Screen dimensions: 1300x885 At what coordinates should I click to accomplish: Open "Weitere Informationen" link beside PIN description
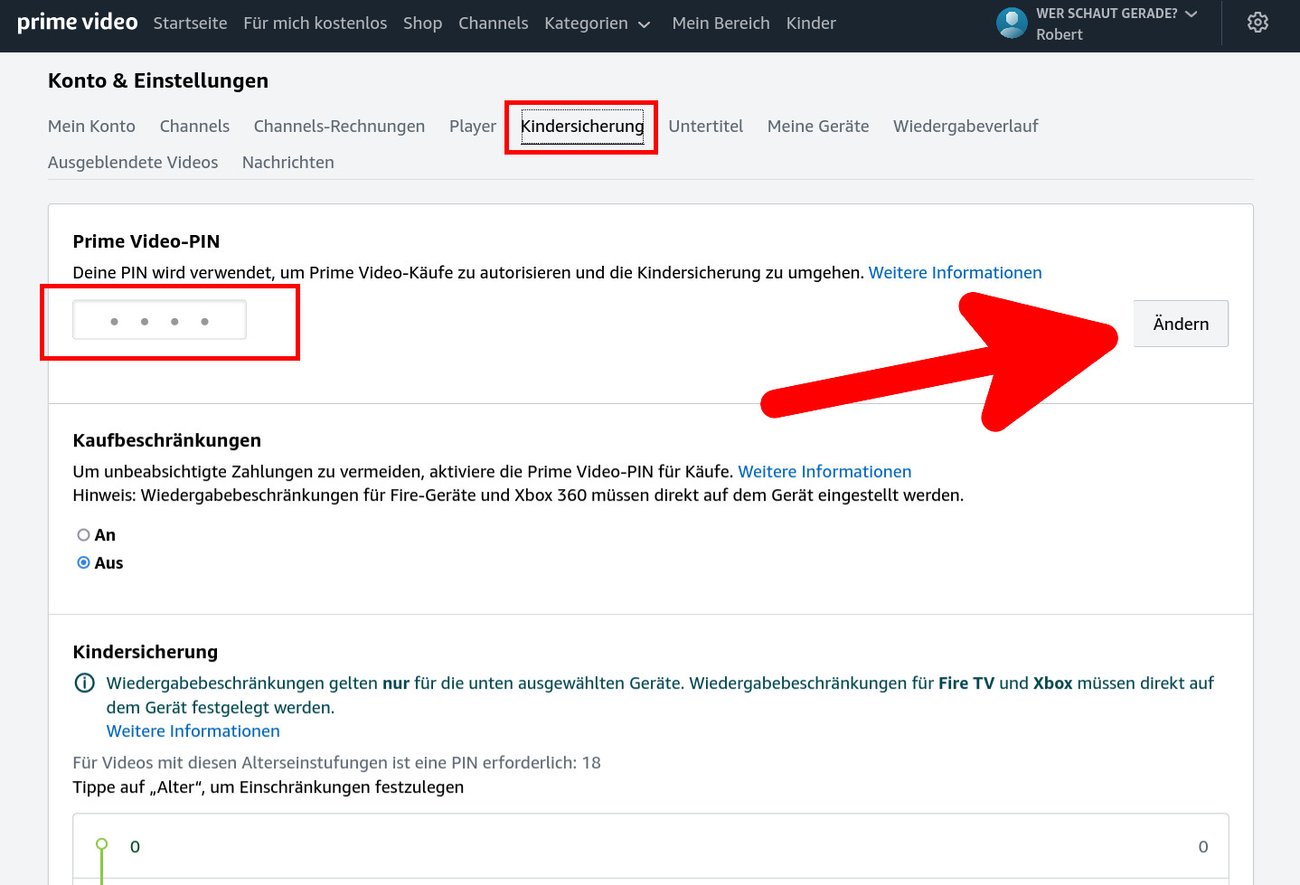pyautogui.click(x=954, y=272)
